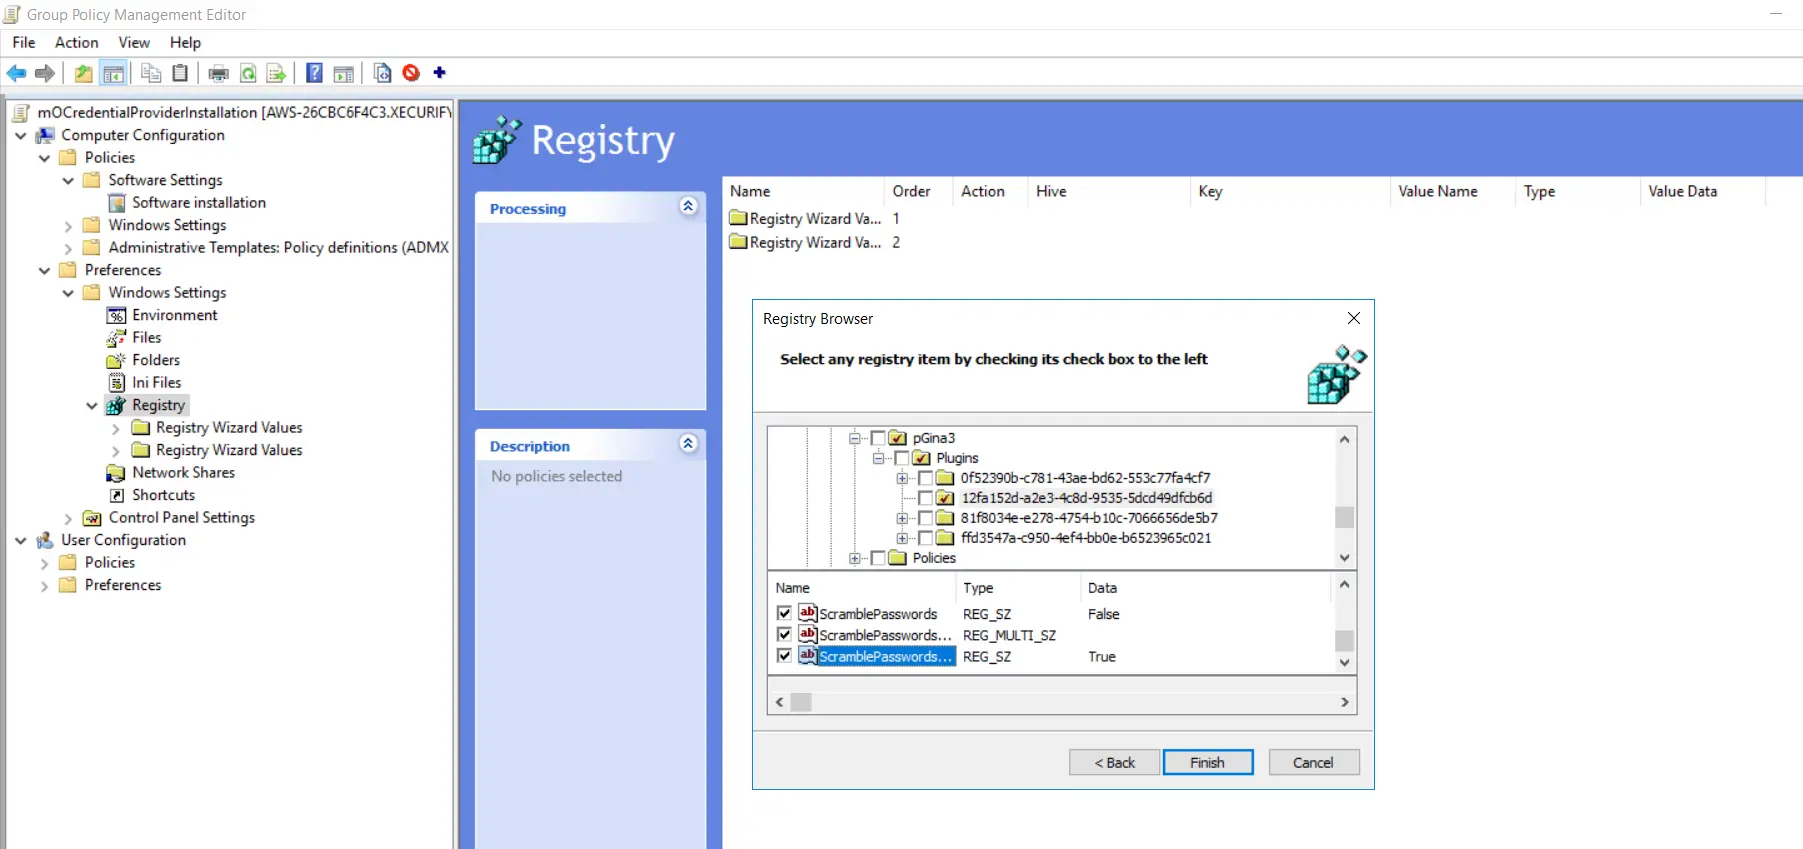Collapse the Plugins registry key
The image size is (1803, 849).
(x=879, y=458)
